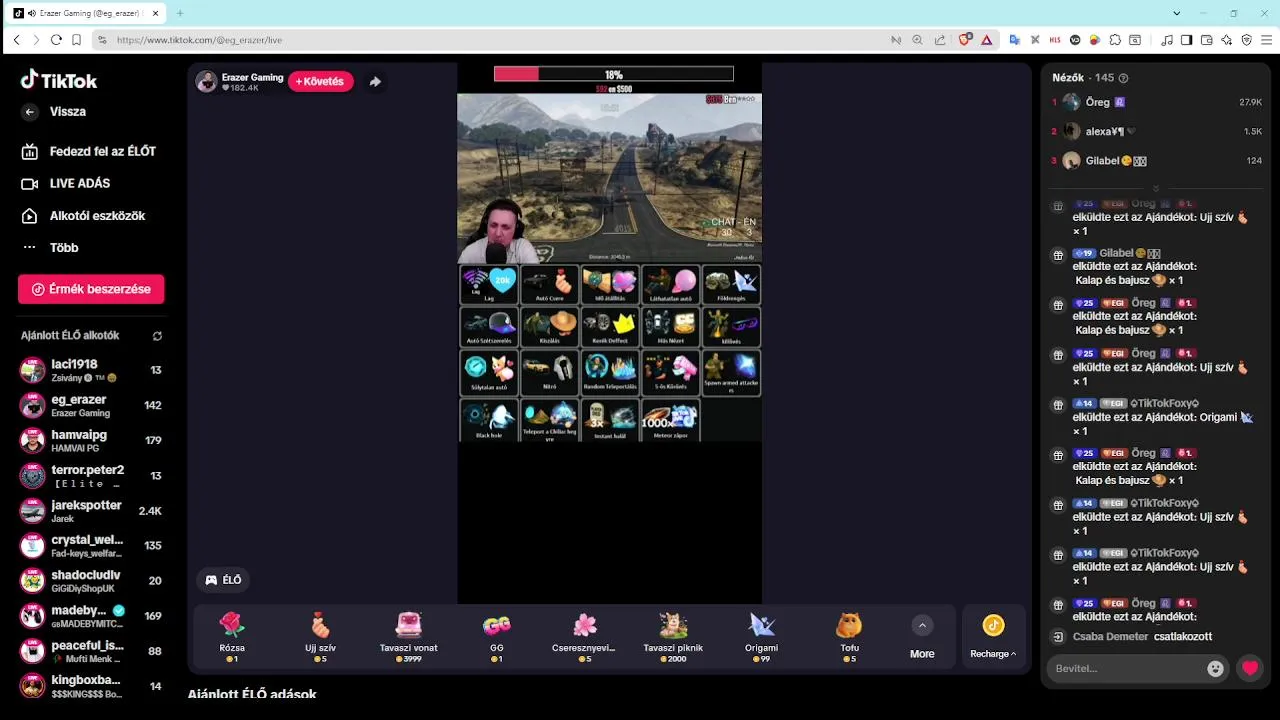Open the tab search dropdown arrow

(x=1177, y=13)
